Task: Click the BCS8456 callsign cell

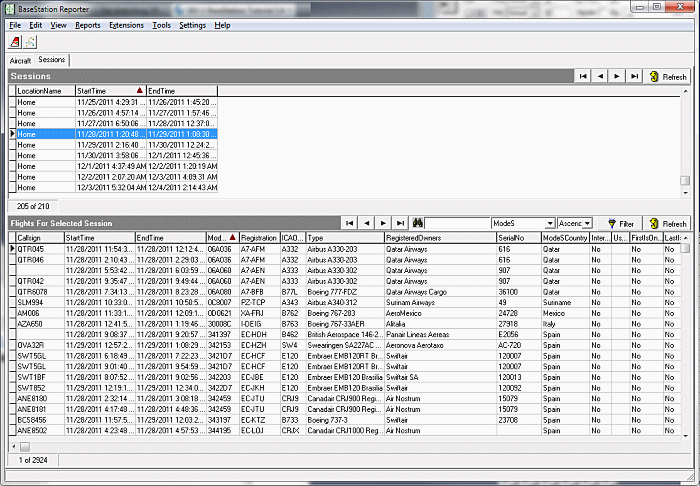Action: pyautogui.click(x=40, y=420)
